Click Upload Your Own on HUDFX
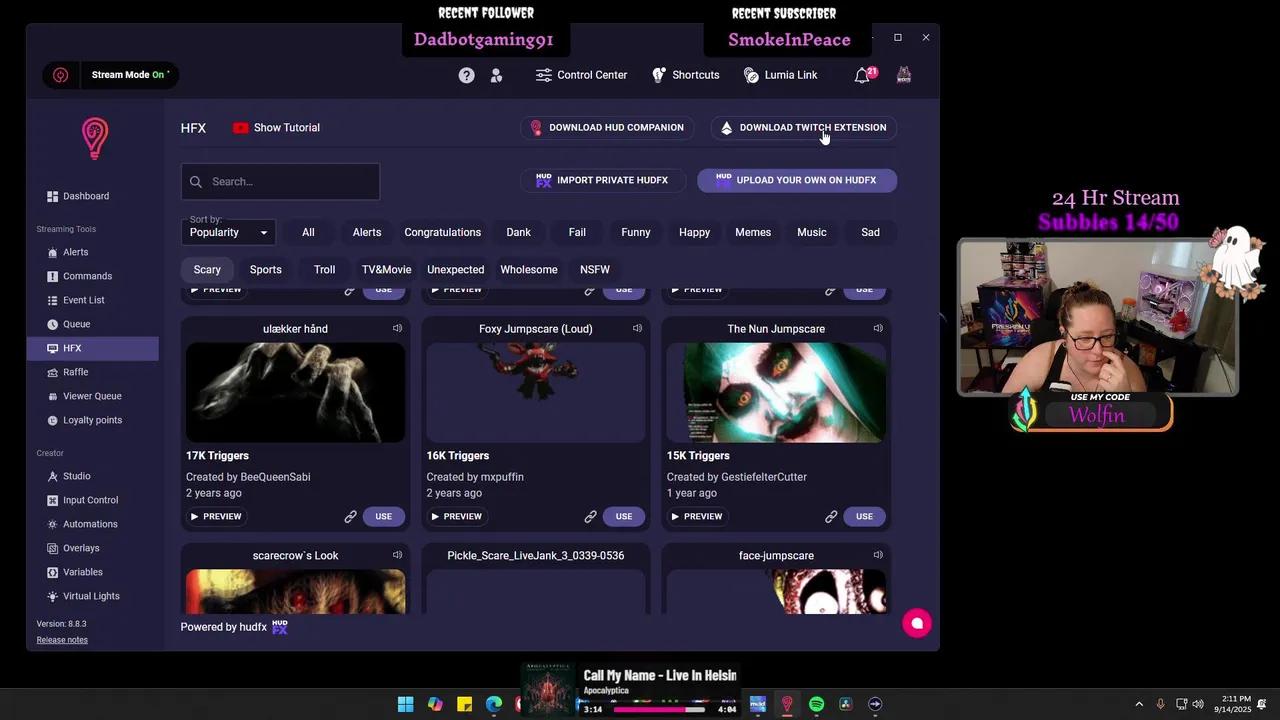This screenshot has width=1280, height=720. point(797,180)
